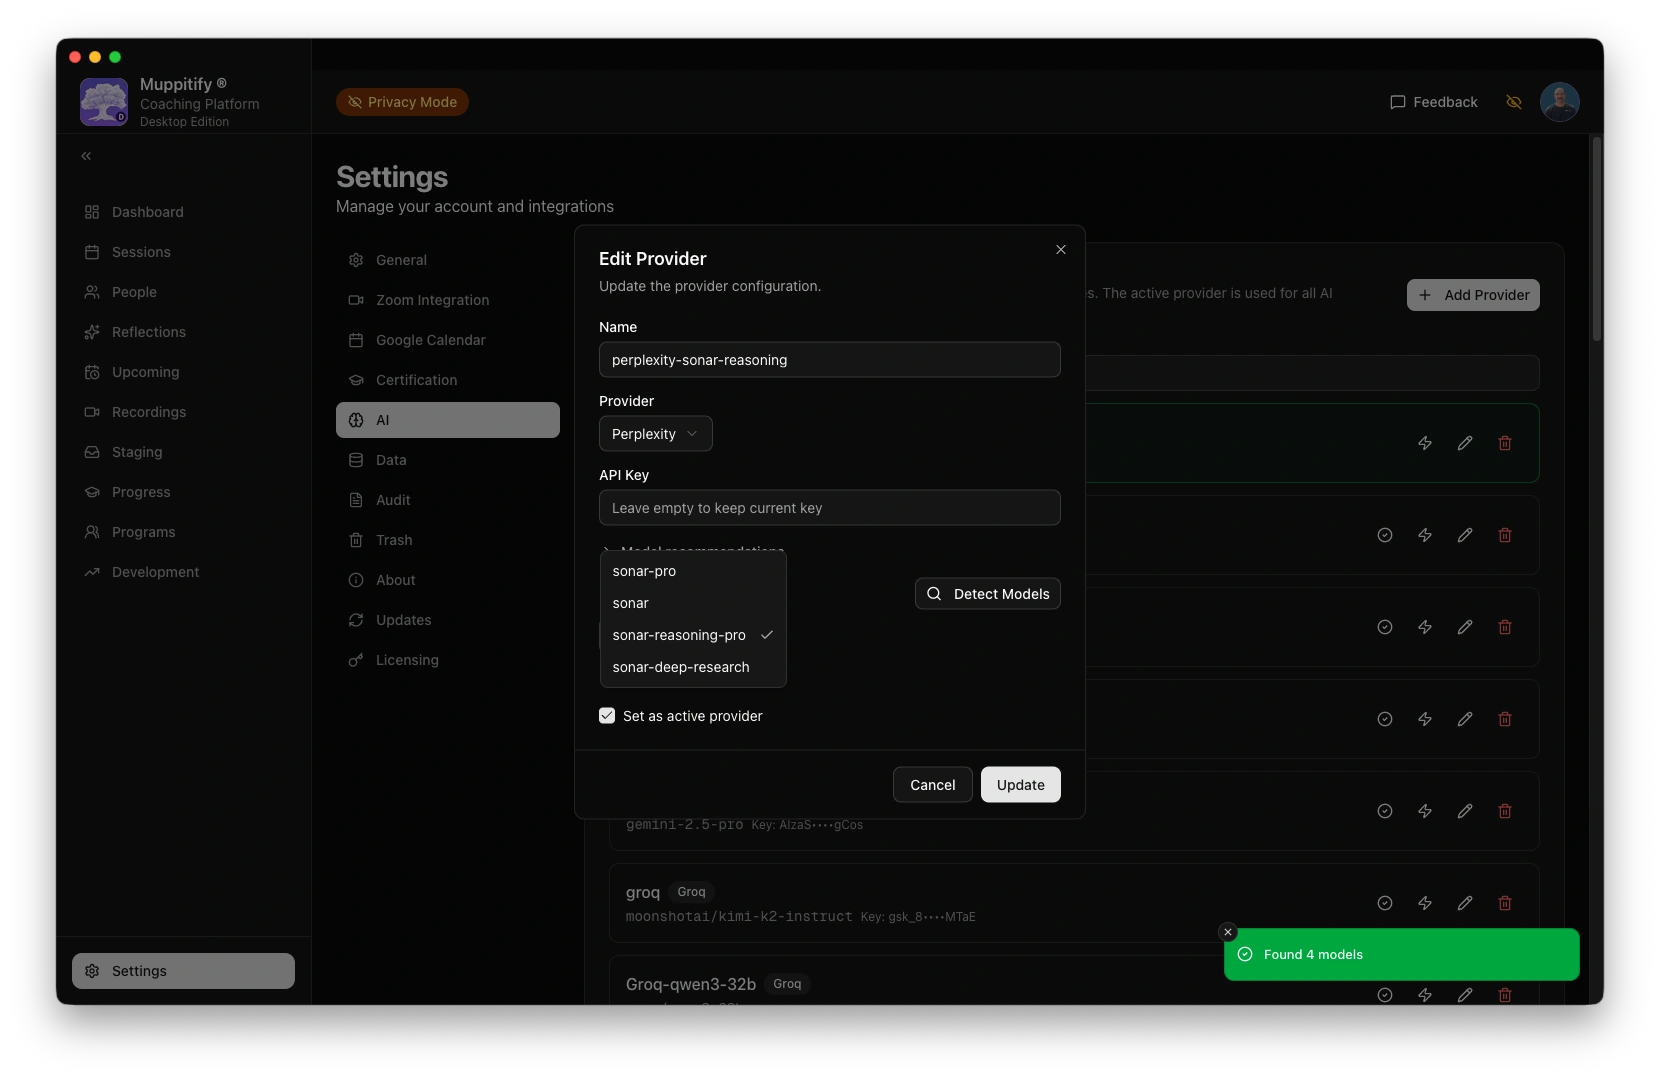Click the Detect Models button
The image size is (1660, 1079).
coord(987,594)
